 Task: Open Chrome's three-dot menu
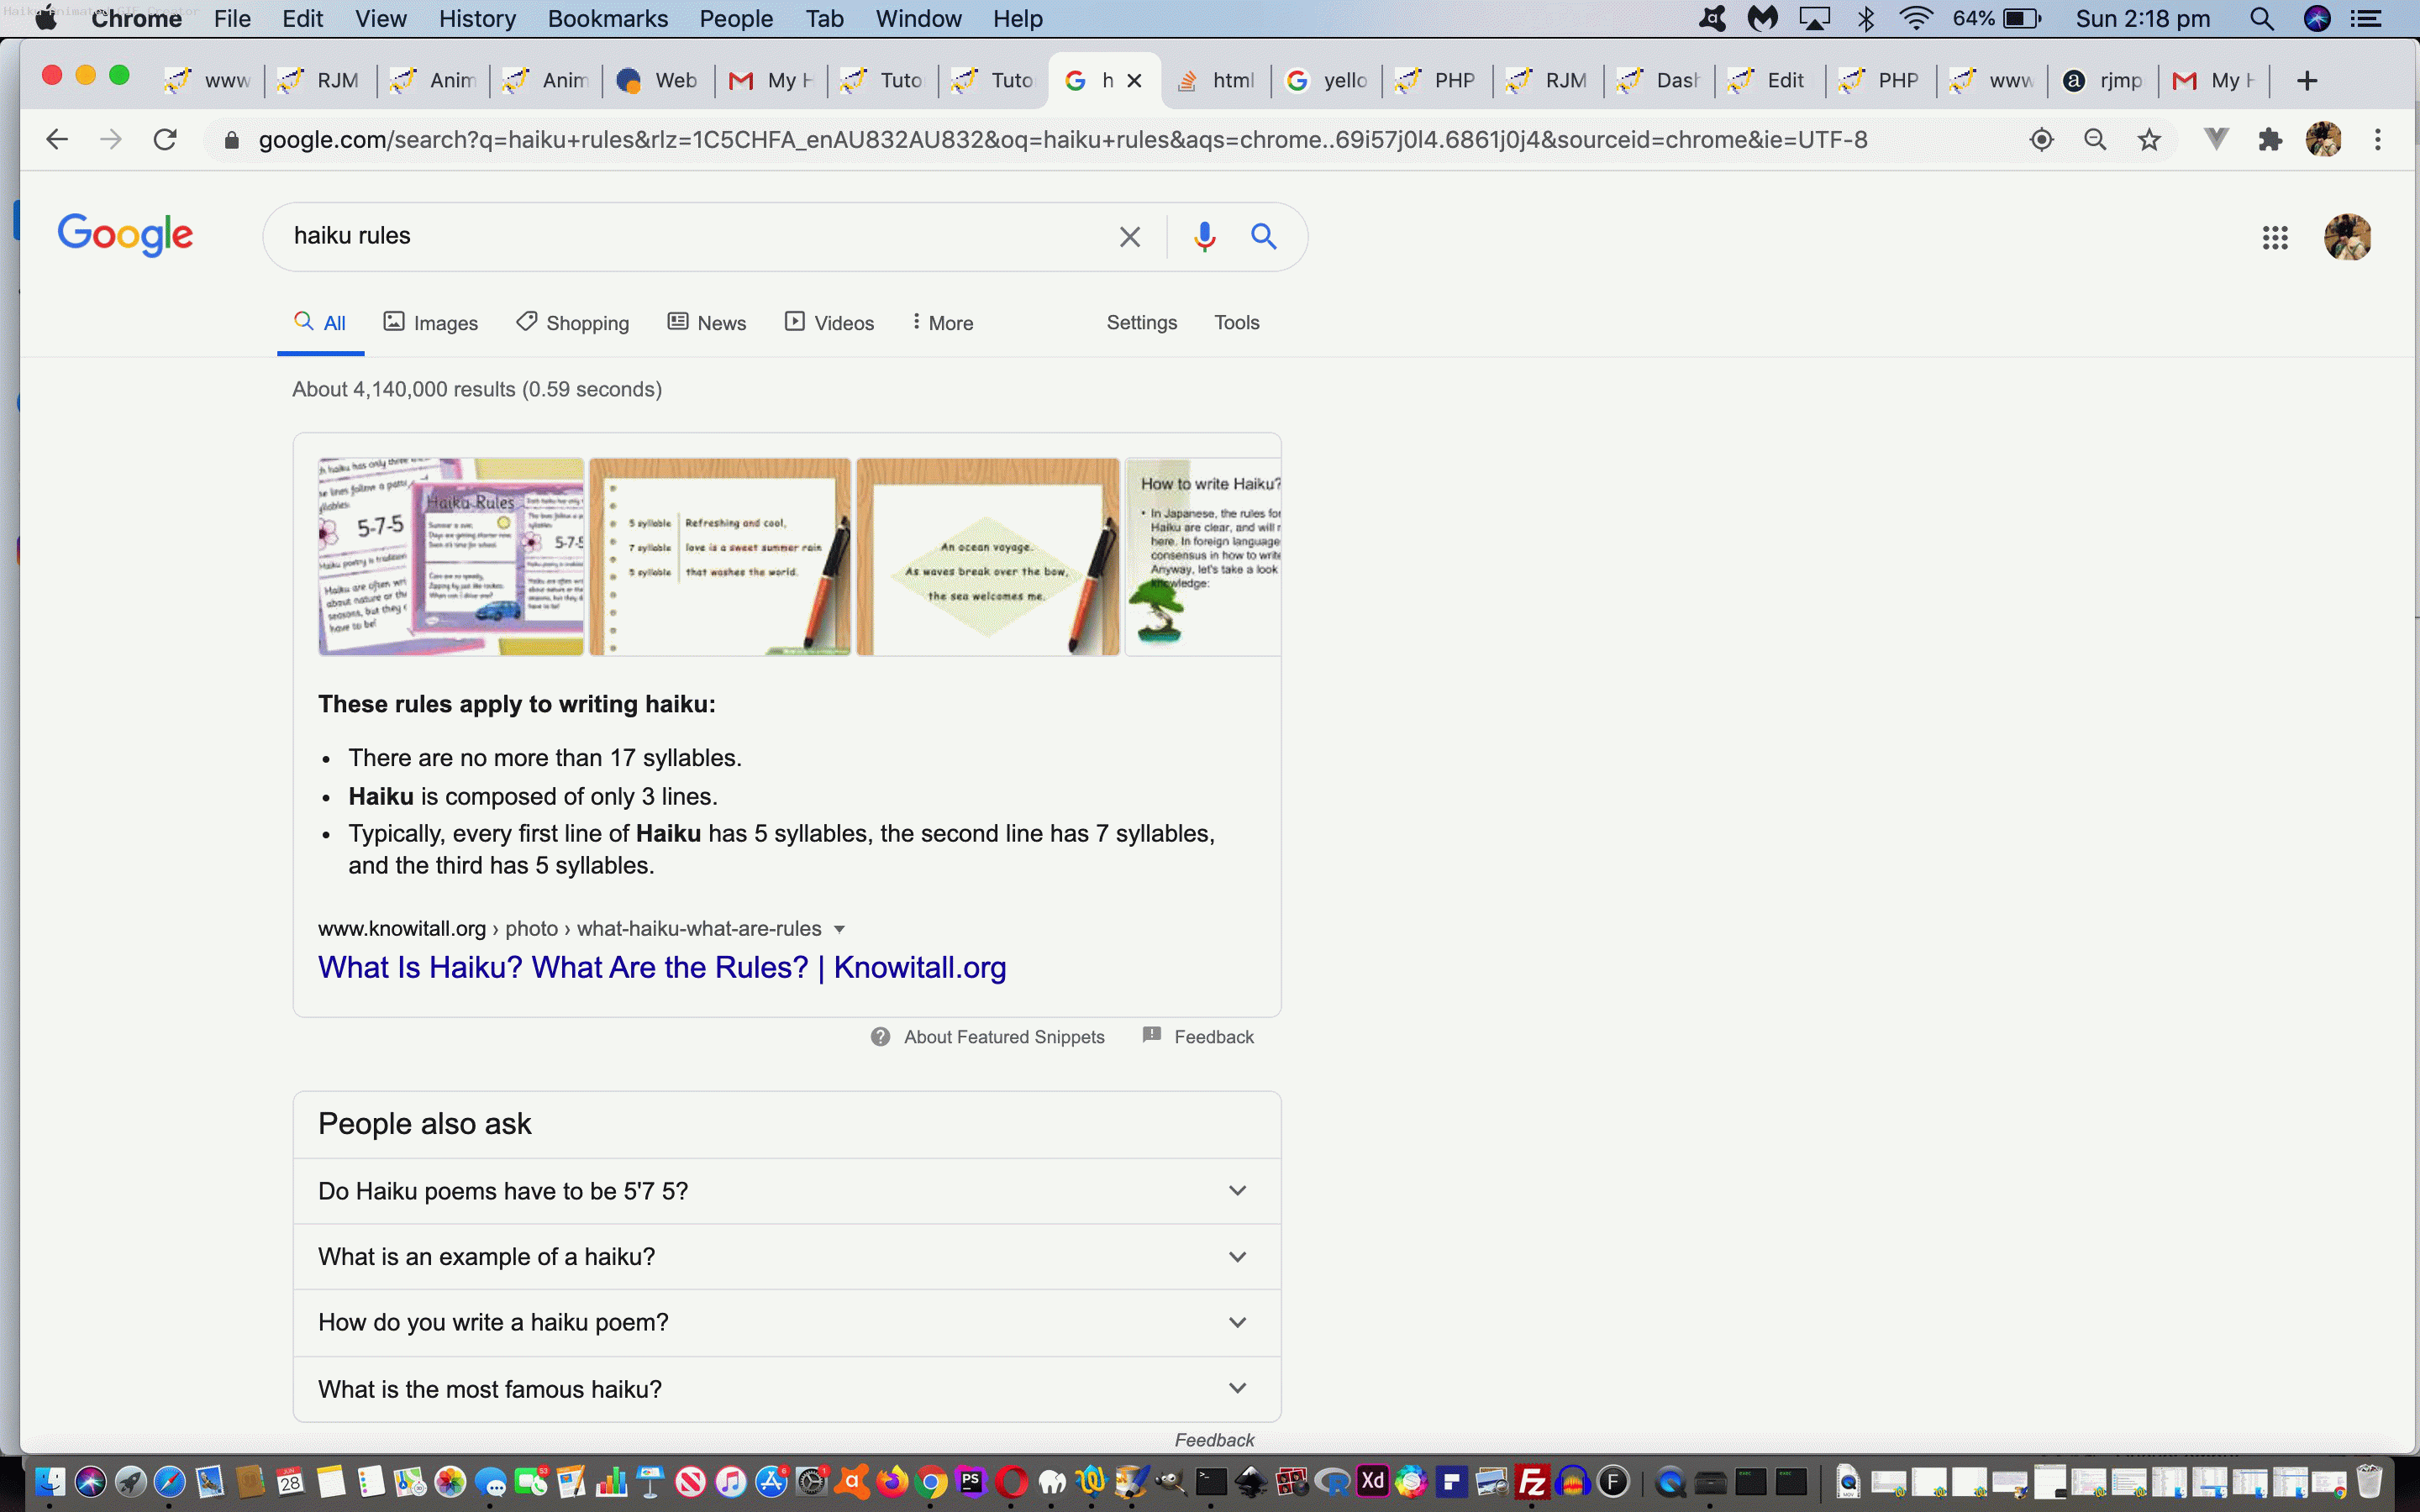click(x=2378, y=140)
